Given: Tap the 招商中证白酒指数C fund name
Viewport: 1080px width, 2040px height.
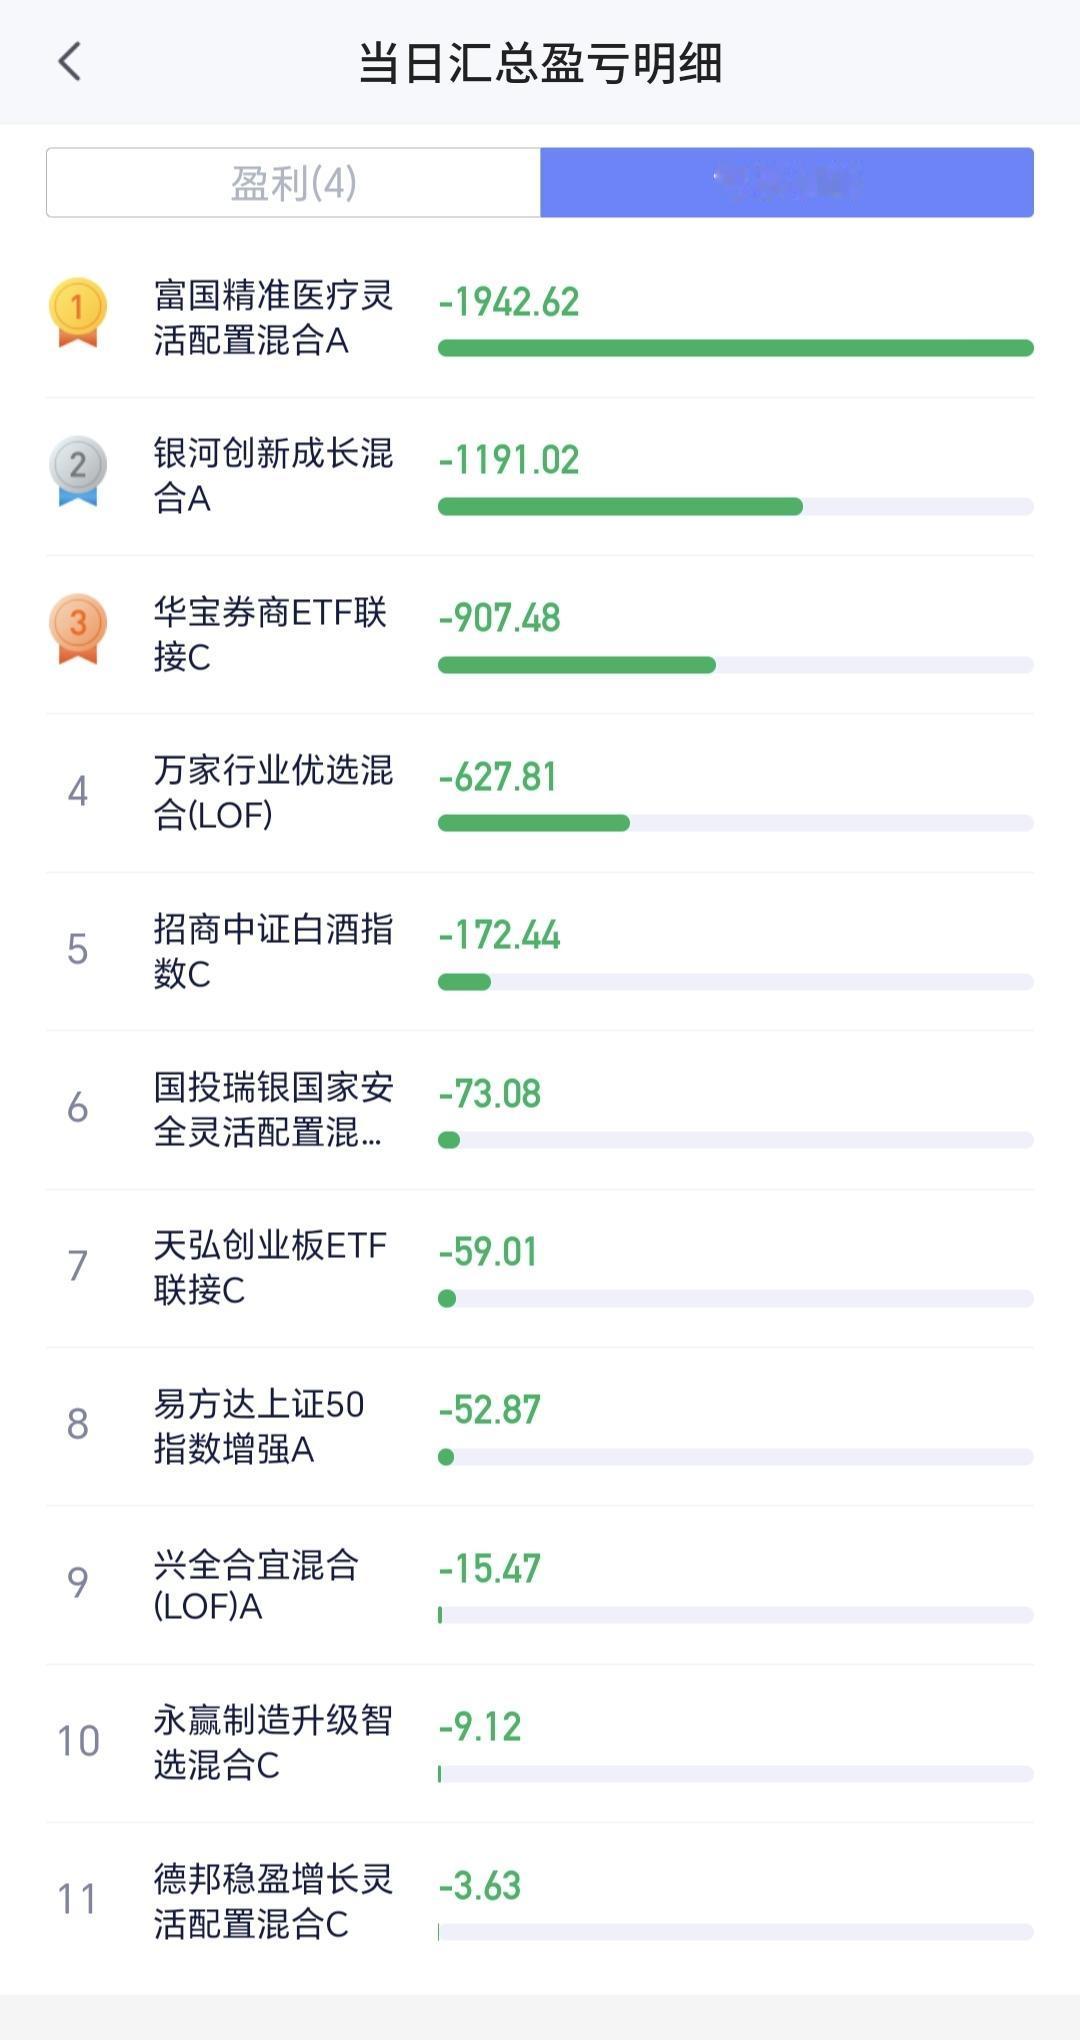Looking at the screenshot, I should [273, 950].
